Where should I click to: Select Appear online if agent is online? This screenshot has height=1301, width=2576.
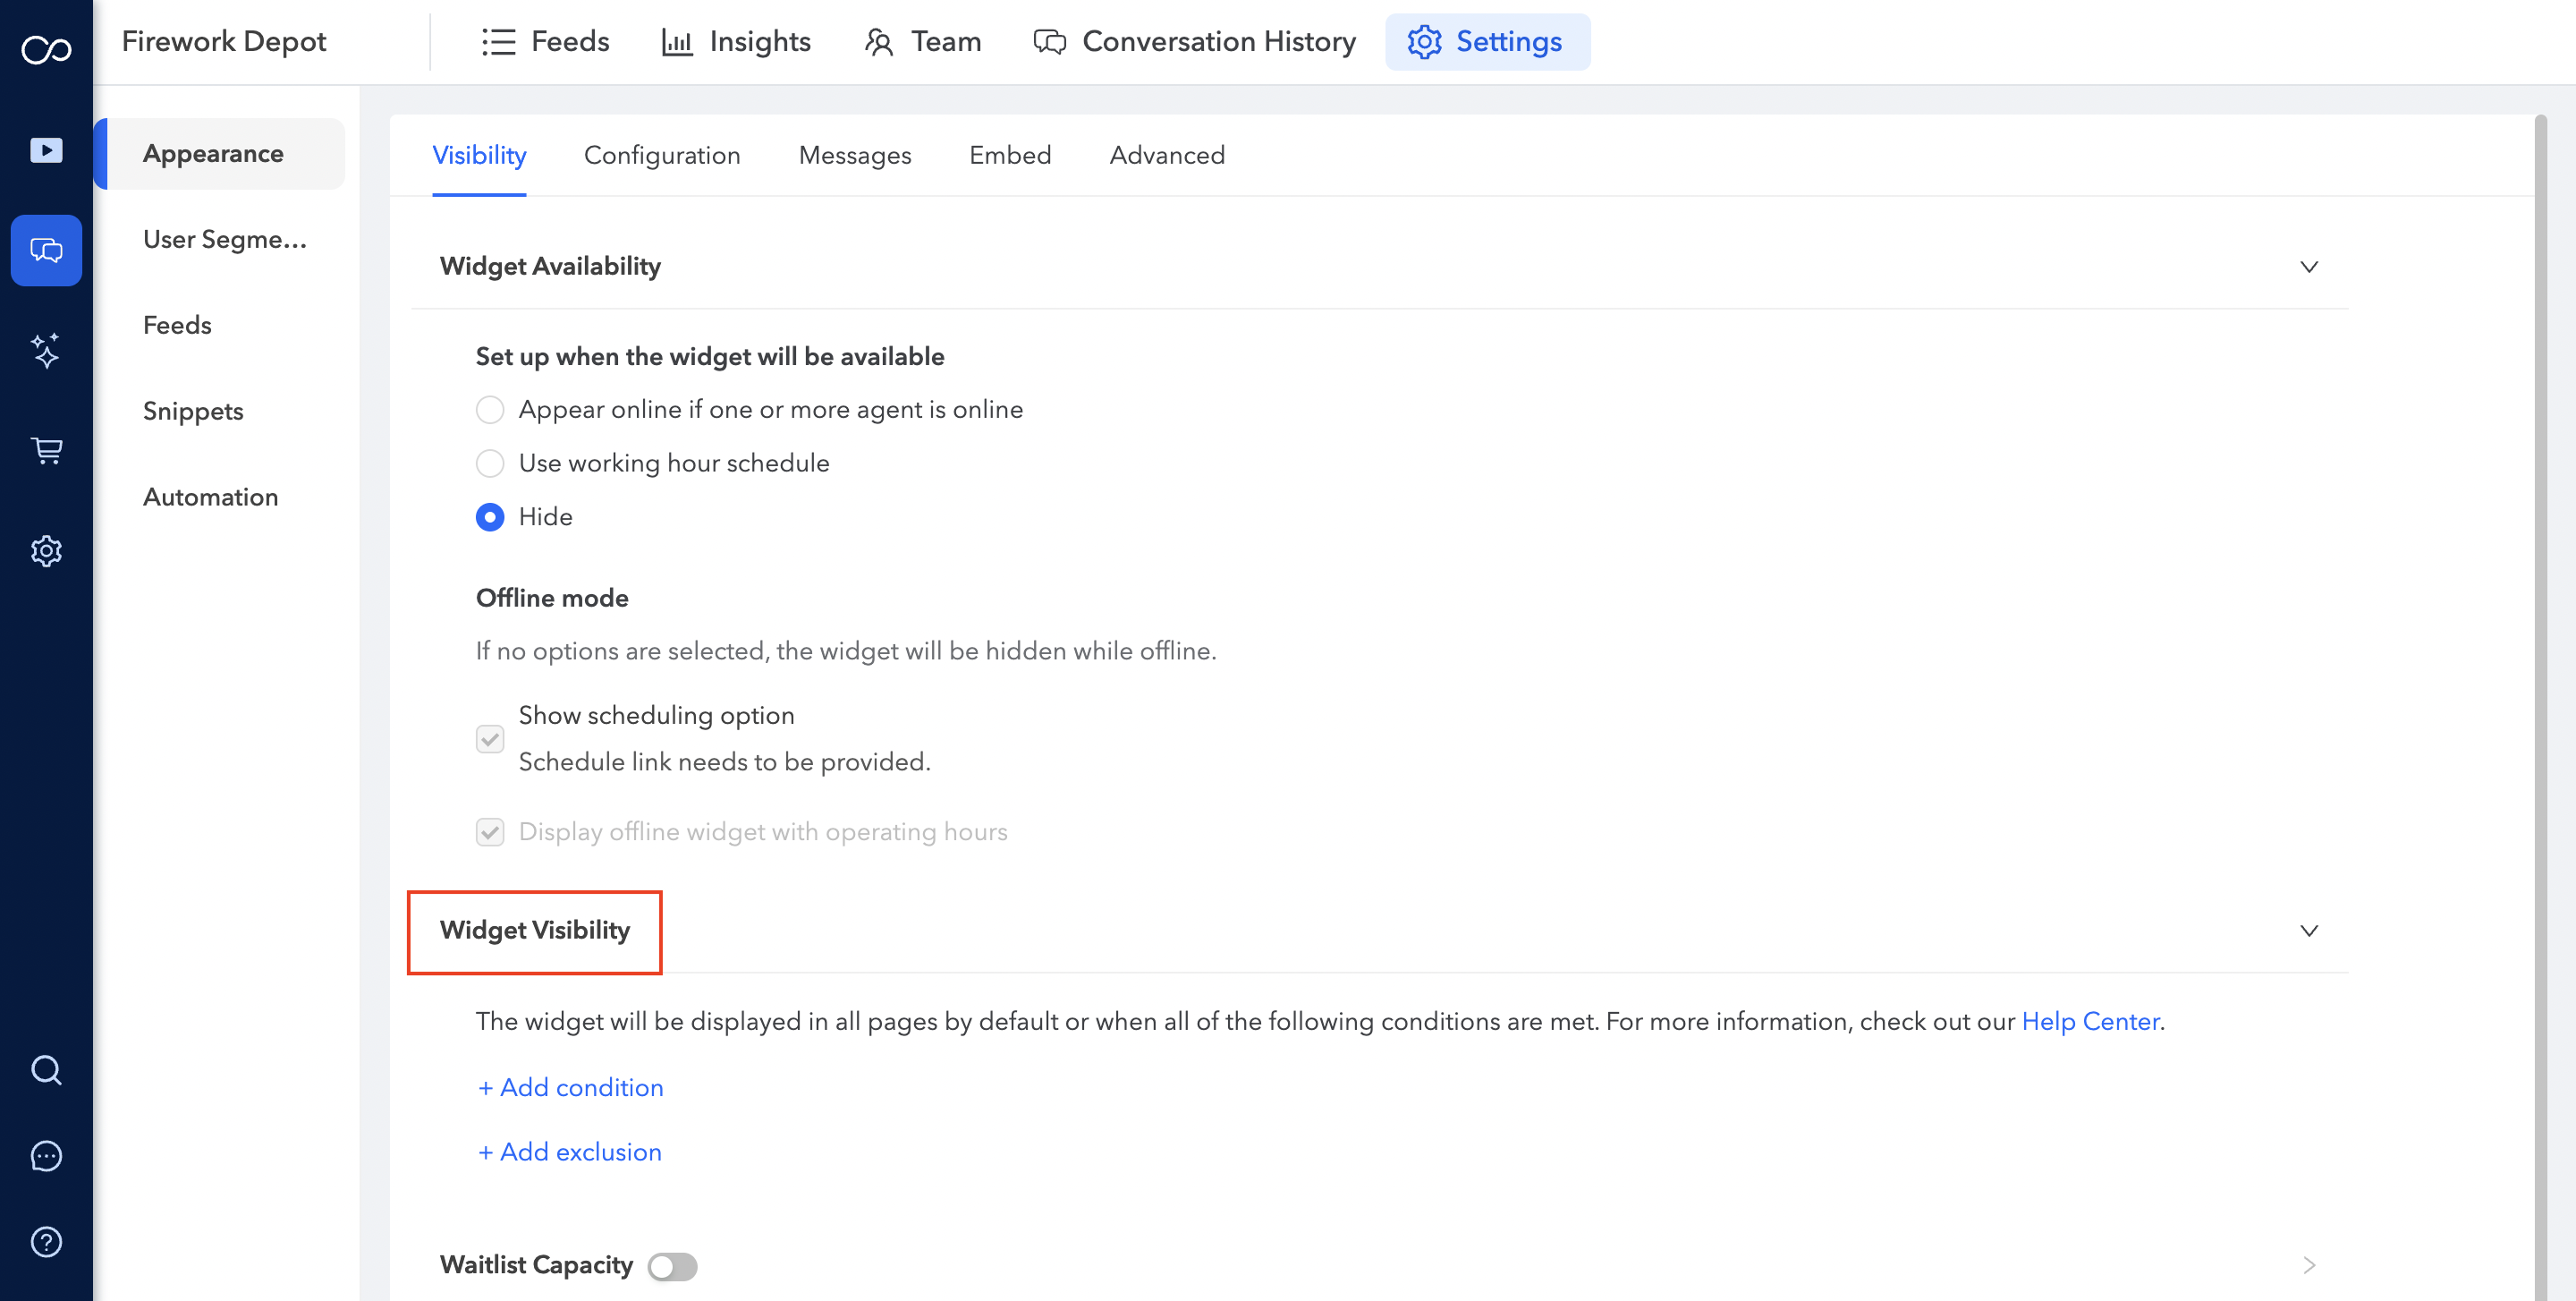(x=490, y=410)
